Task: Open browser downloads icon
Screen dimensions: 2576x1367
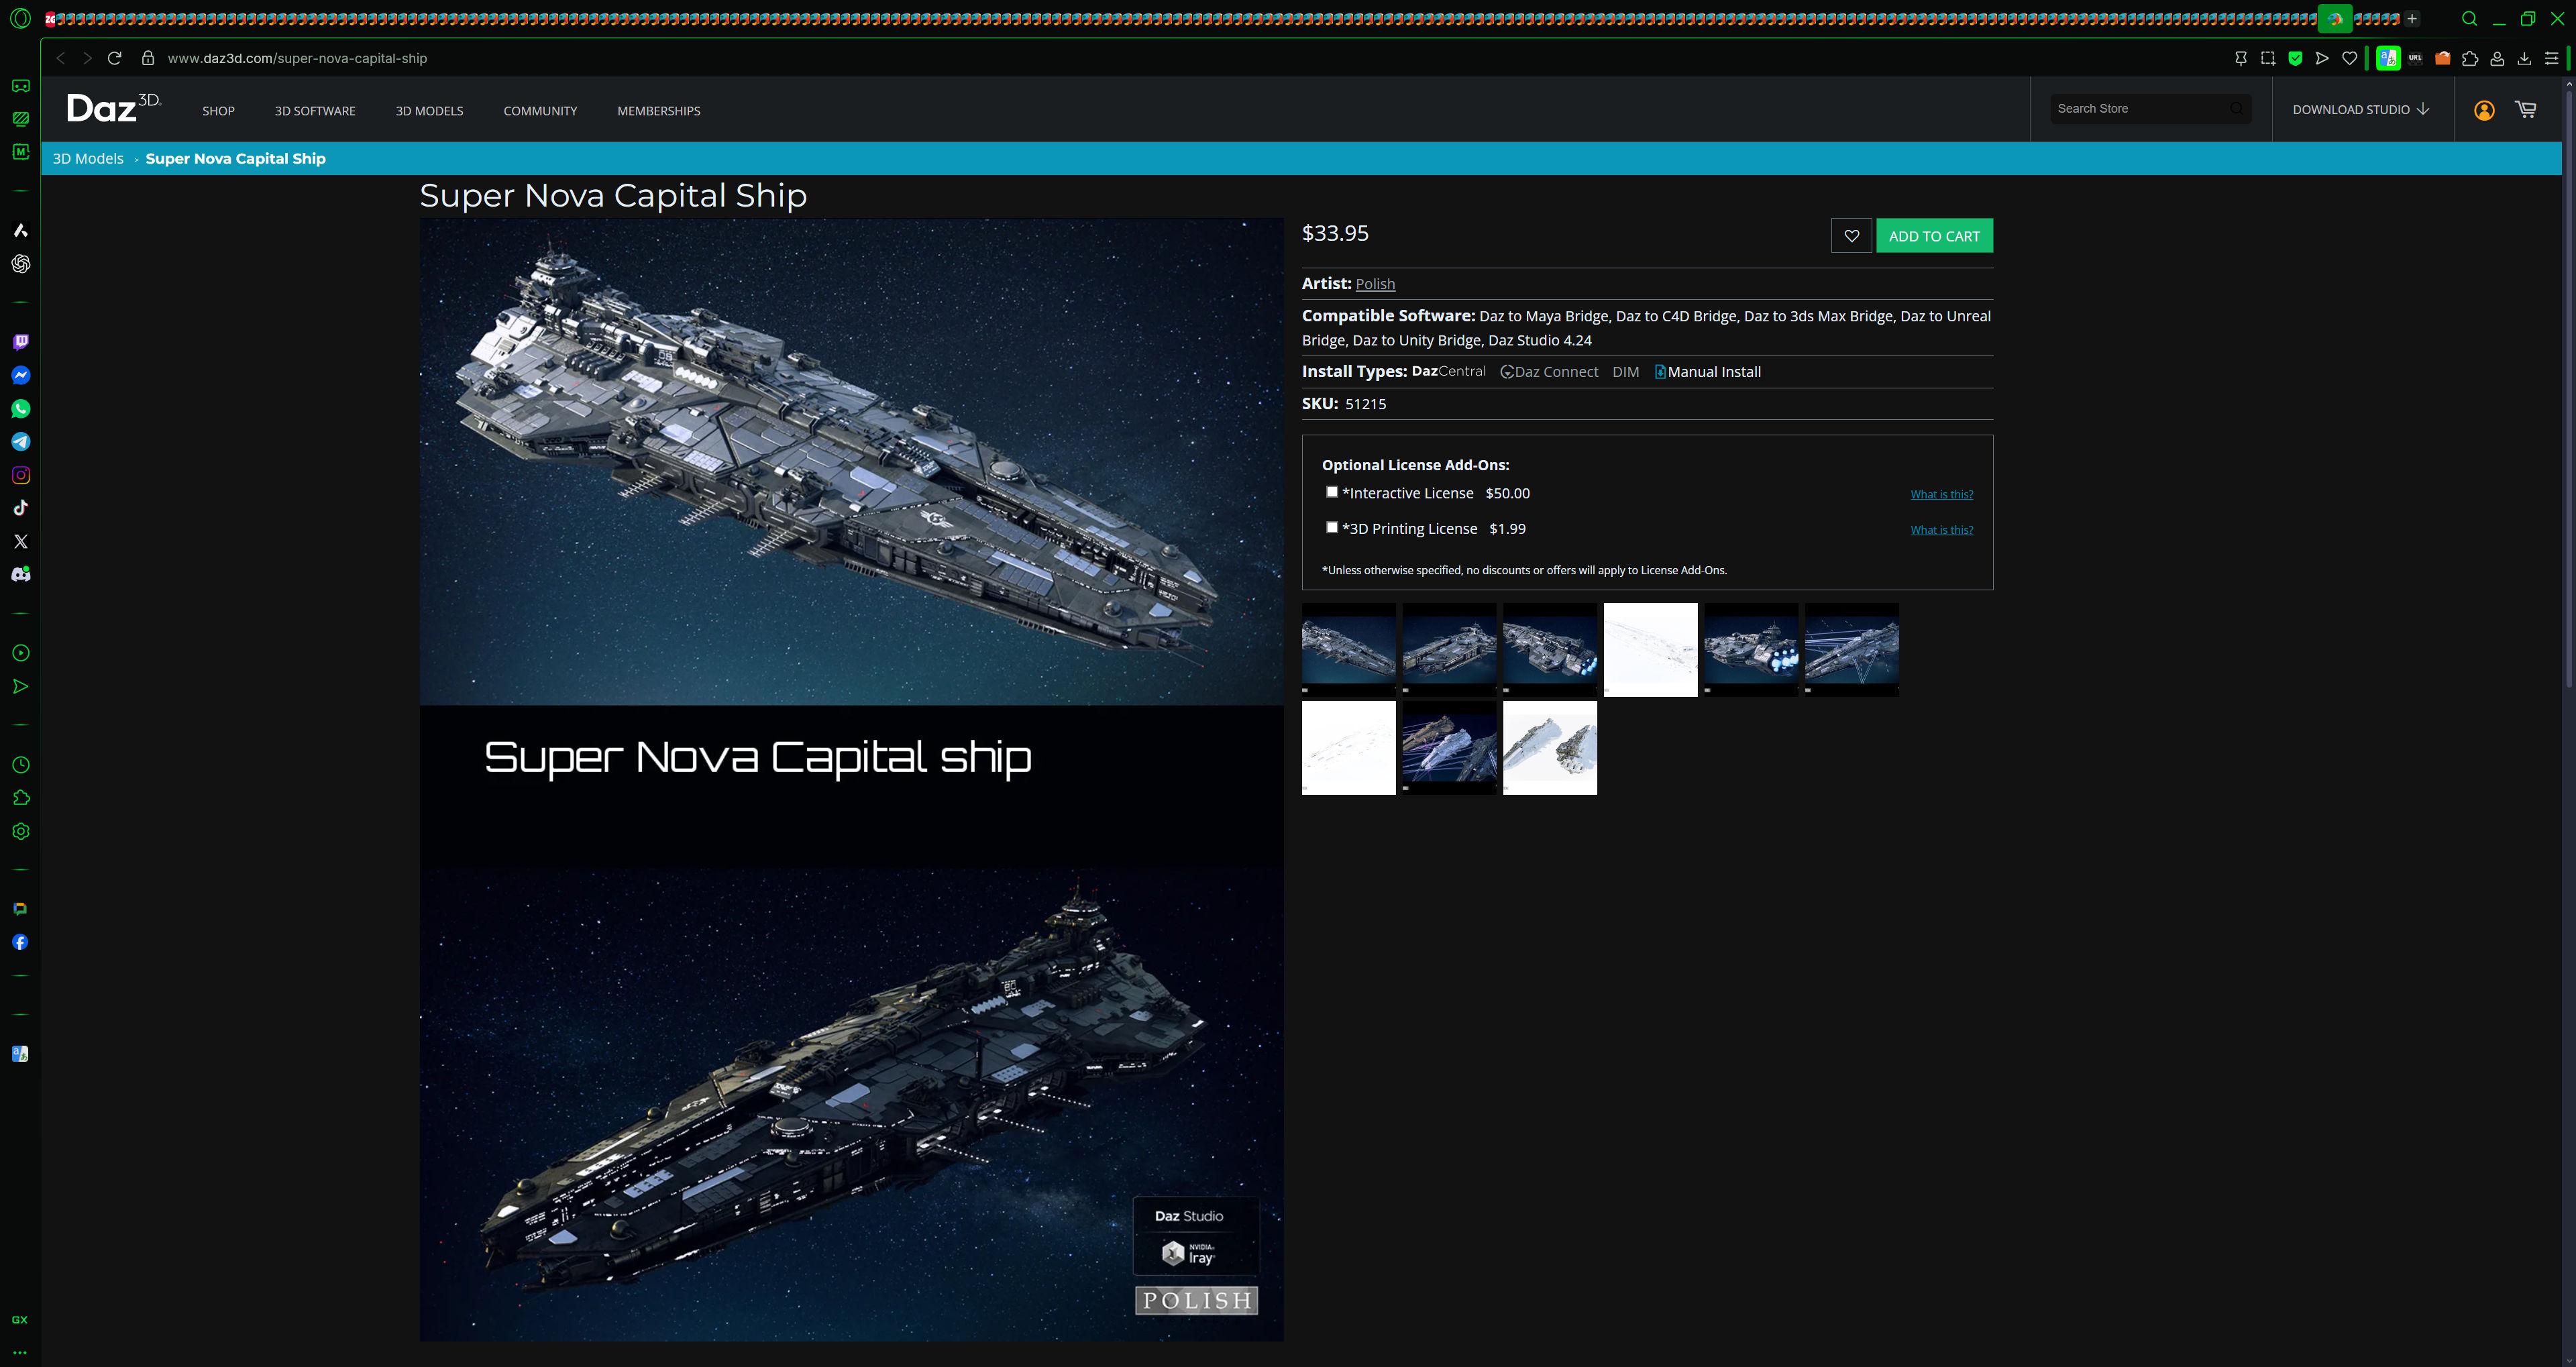Action: point(2524,58)
